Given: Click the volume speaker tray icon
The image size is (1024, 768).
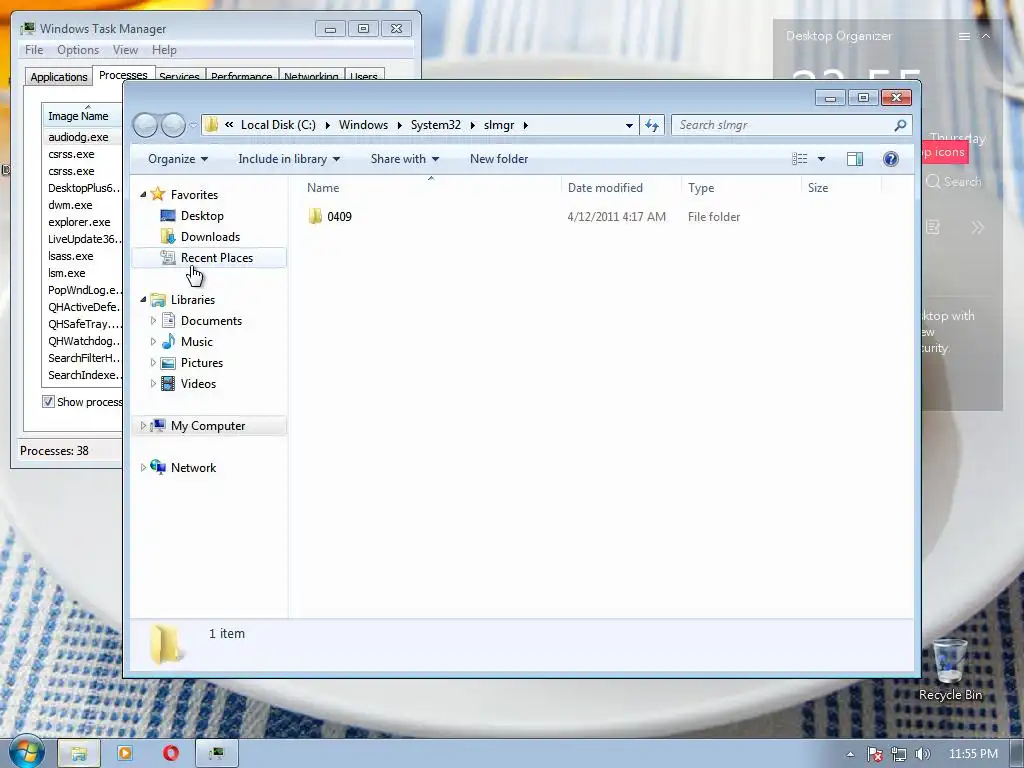Looking at the screenshot, I should (x=922, y=754).
